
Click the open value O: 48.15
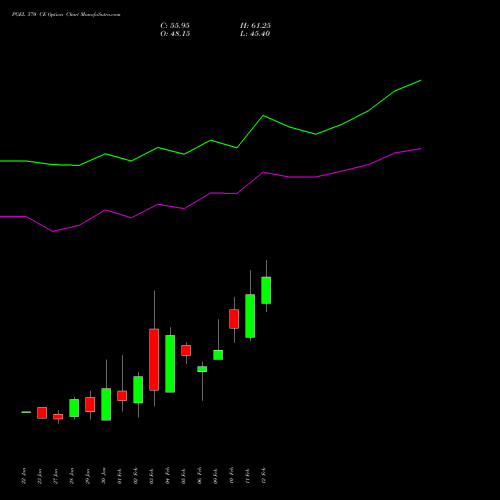pyautogui.click(x=175, y=34)
